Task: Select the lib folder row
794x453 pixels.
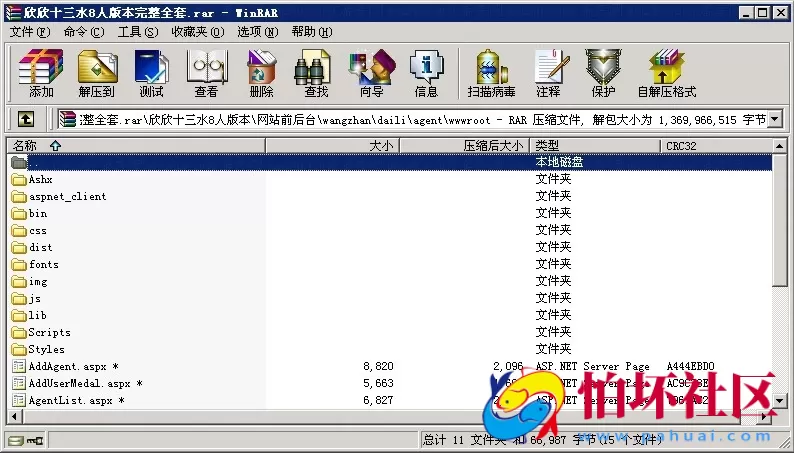Action: (390, 315)
